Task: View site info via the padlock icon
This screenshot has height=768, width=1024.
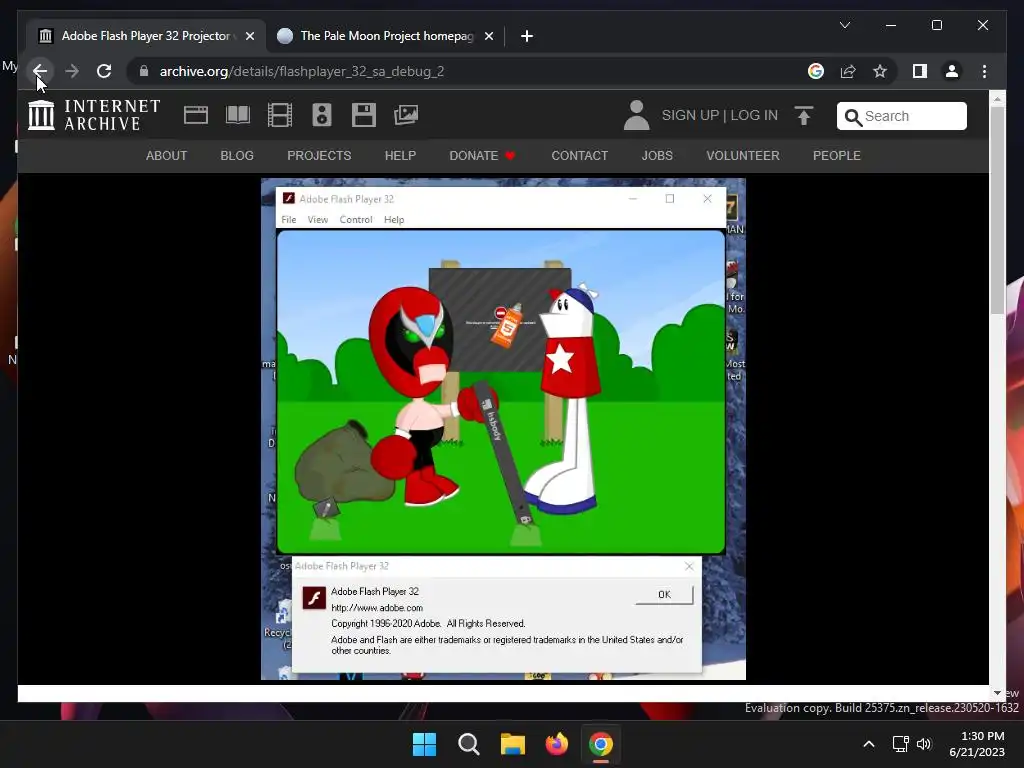Action: pyautogui.click(x=144, y=71)
